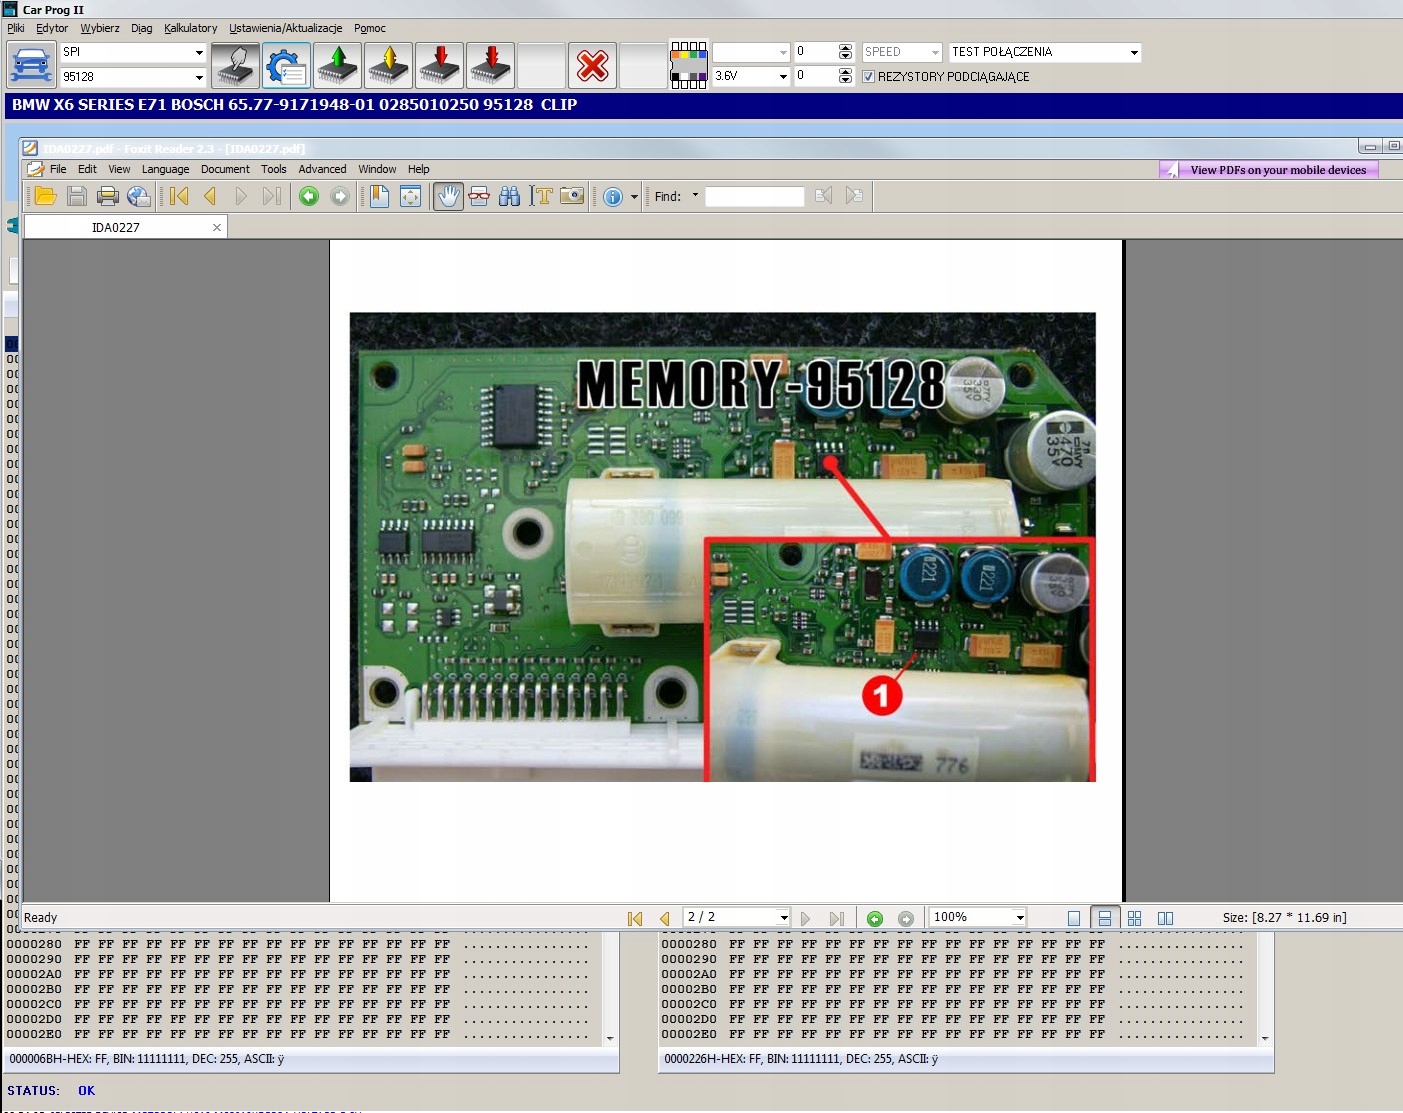Viewport: 1403px width, 1113px height.
Task: Open the page number 2 / 2 dropdown
Action: [784, 918]
